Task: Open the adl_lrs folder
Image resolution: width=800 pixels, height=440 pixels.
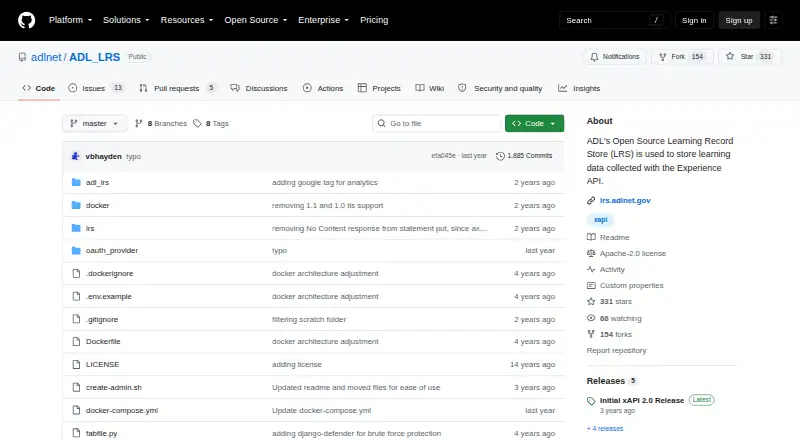Action: (x=97, y=182)
